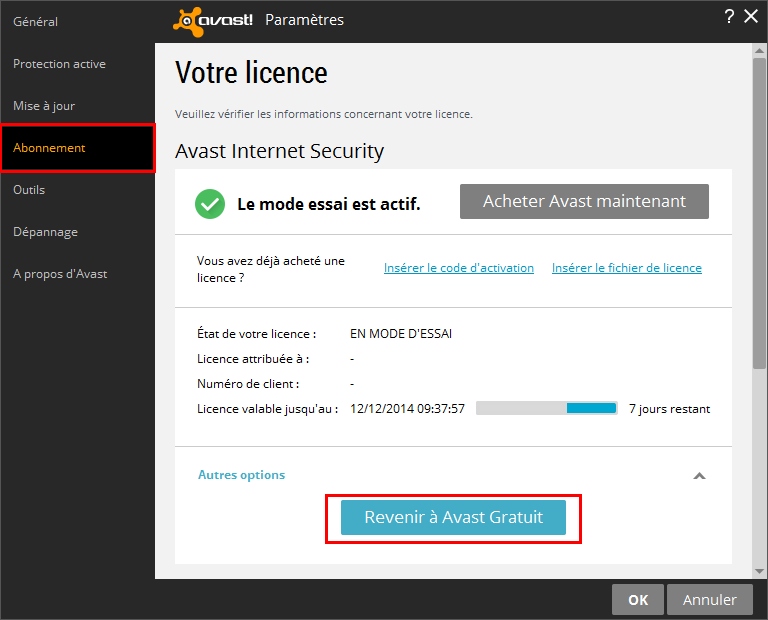Click the date 12/12/2014 09:37:57
Screen dimensions: 768x620
(407, 408)
